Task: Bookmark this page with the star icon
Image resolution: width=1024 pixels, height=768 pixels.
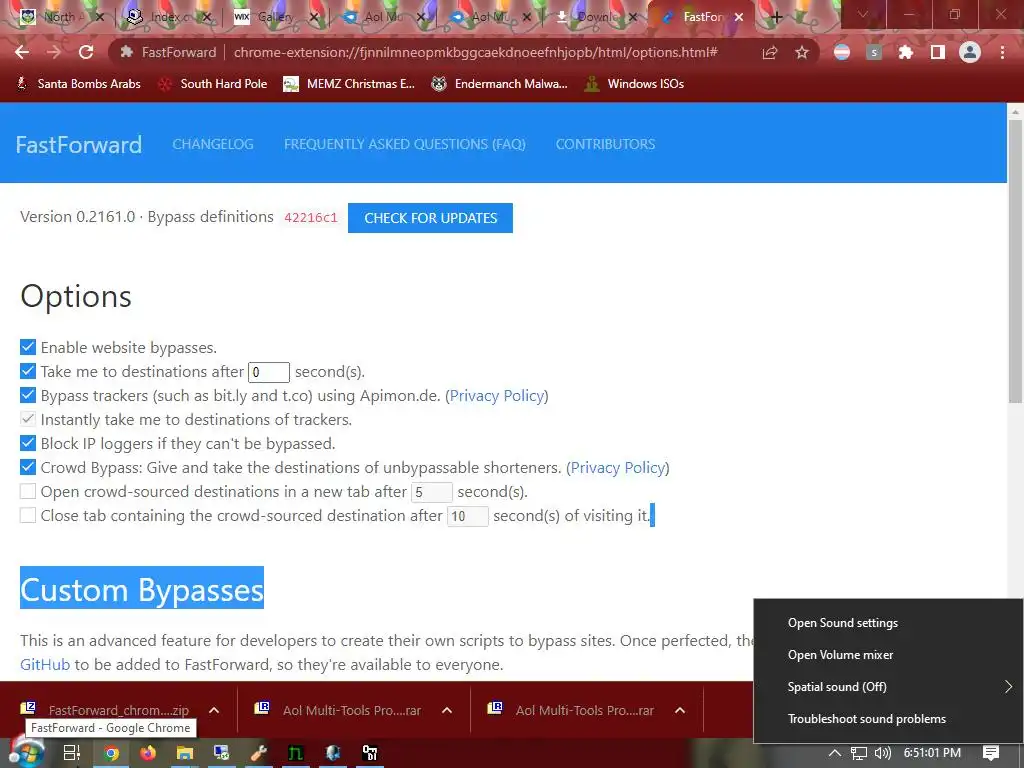Action: click(x=802, y=52)
